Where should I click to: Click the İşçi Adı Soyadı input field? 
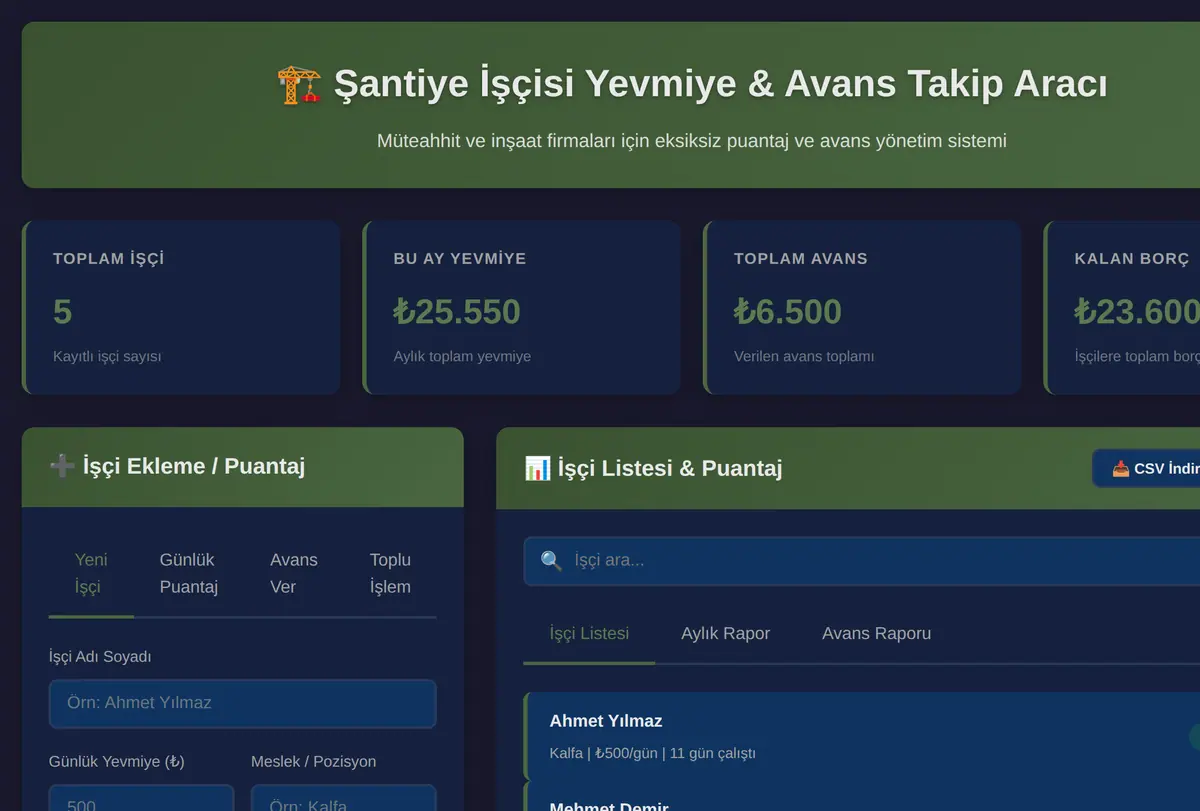click(242, 704)
